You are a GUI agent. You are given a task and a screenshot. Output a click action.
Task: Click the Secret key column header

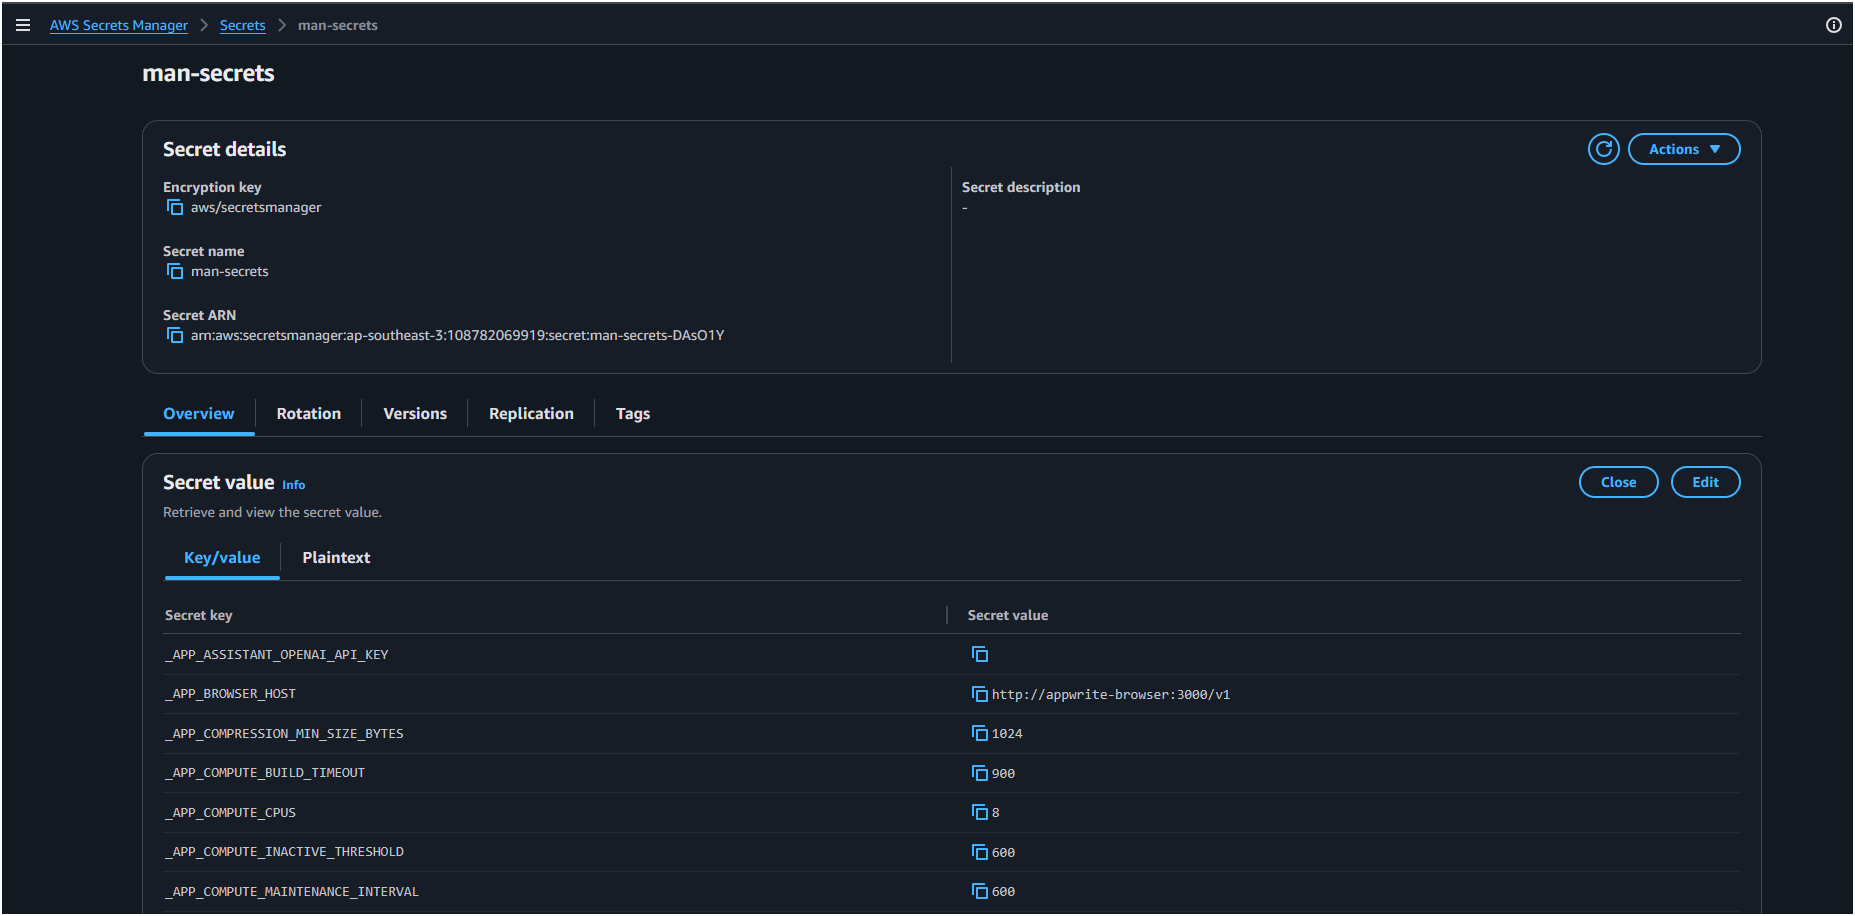[x=199, y=615]
